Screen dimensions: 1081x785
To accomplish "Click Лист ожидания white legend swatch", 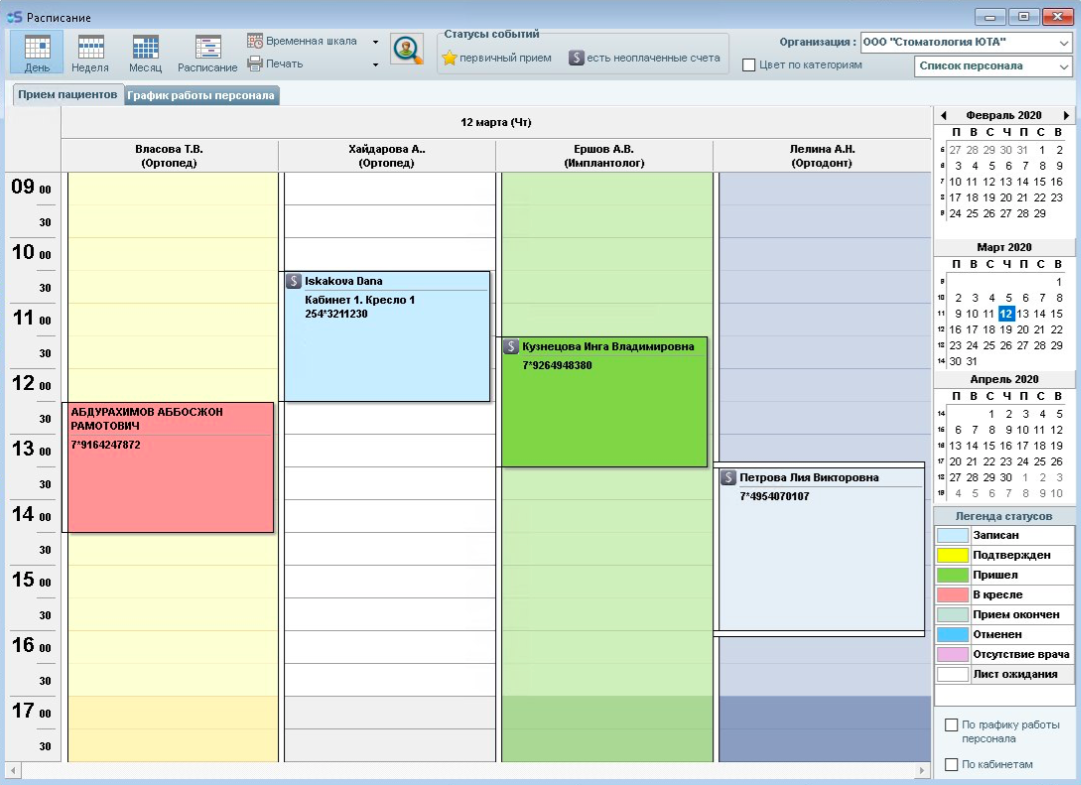I will (x=953, y=675).
